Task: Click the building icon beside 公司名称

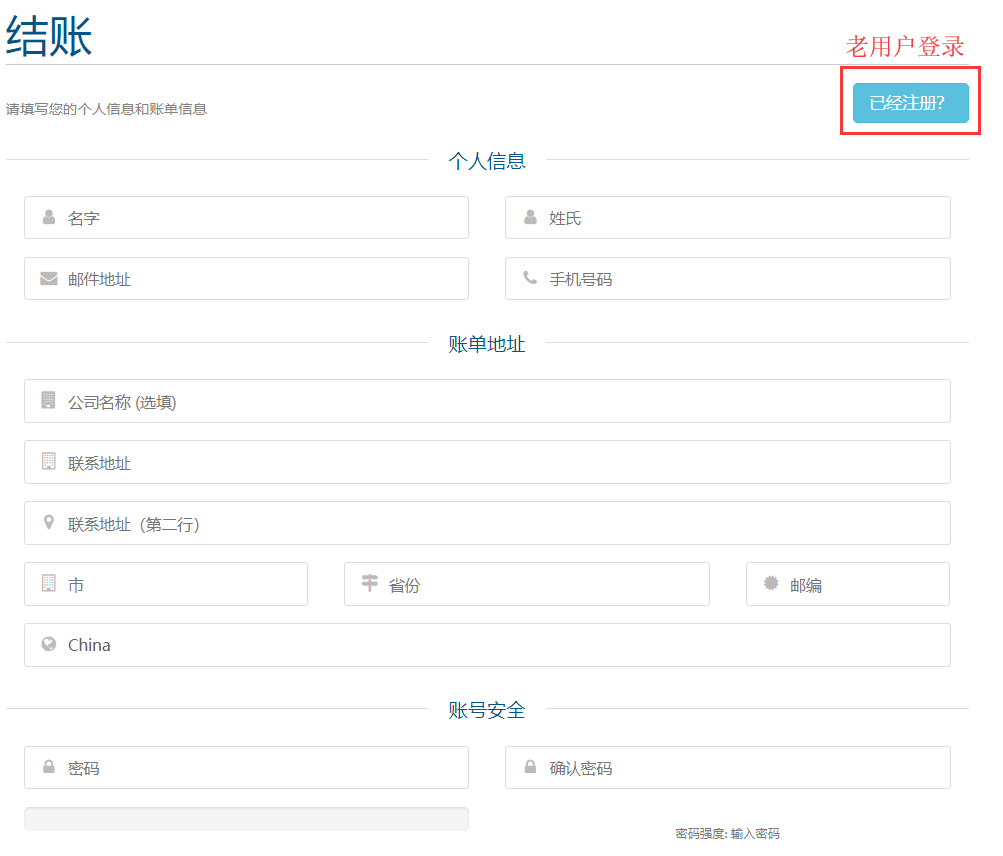Action: click(49, 401)
